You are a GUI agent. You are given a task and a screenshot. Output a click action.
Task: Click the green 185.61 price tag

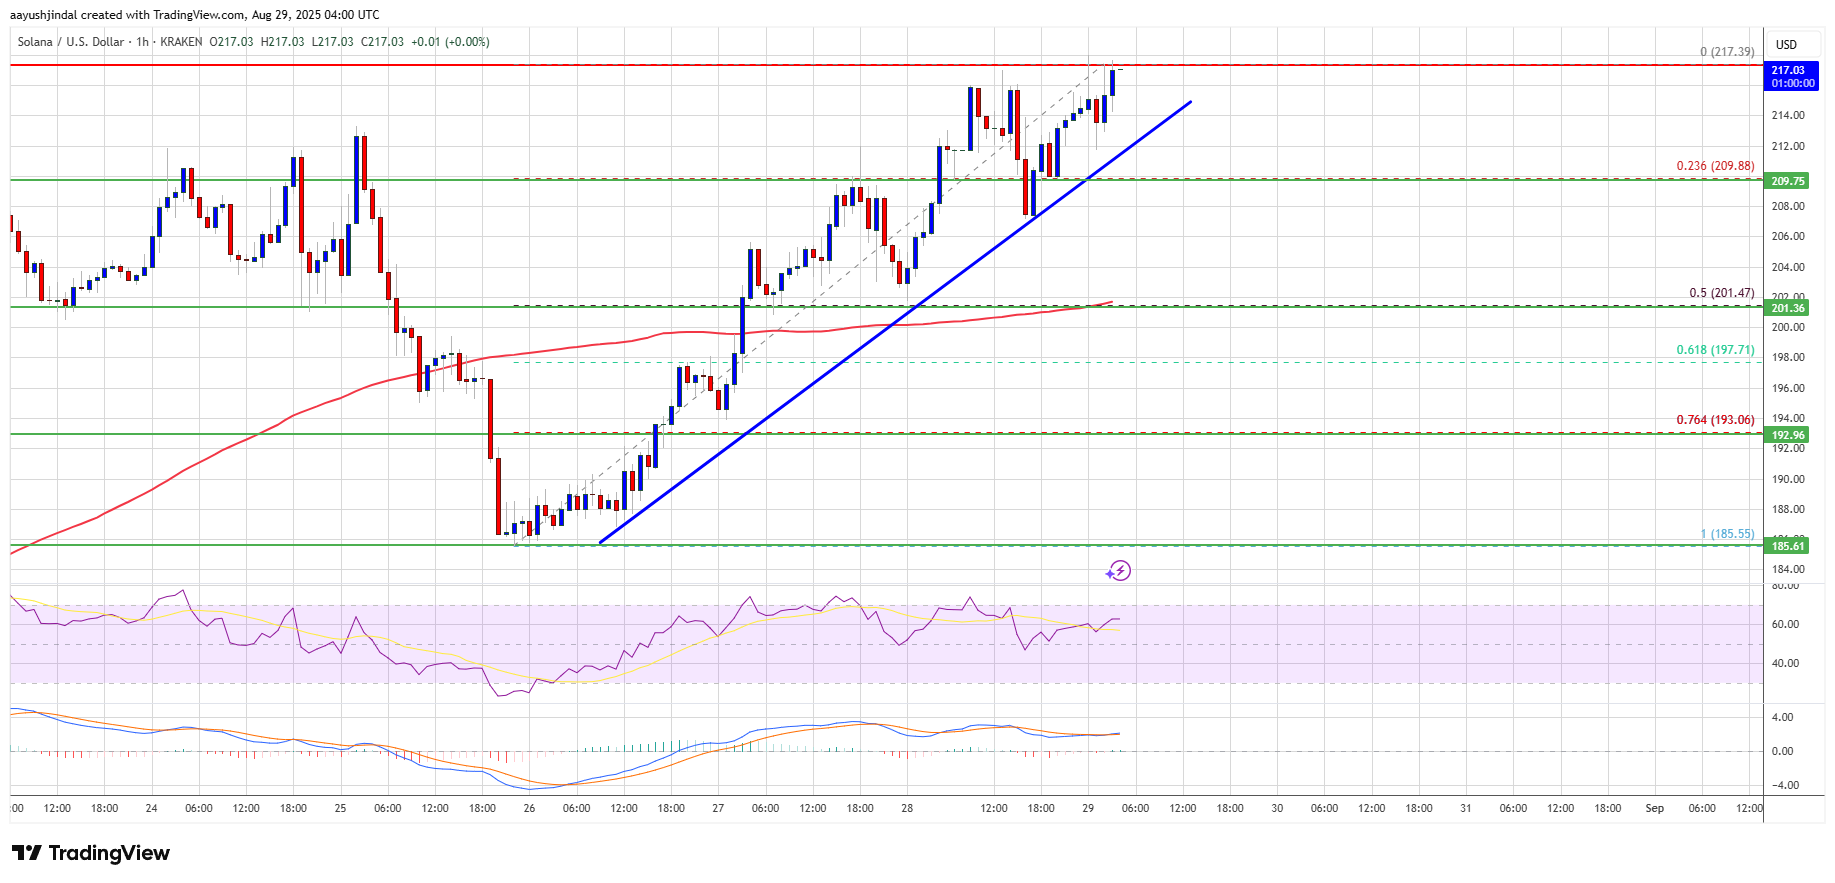[1788, 546]
